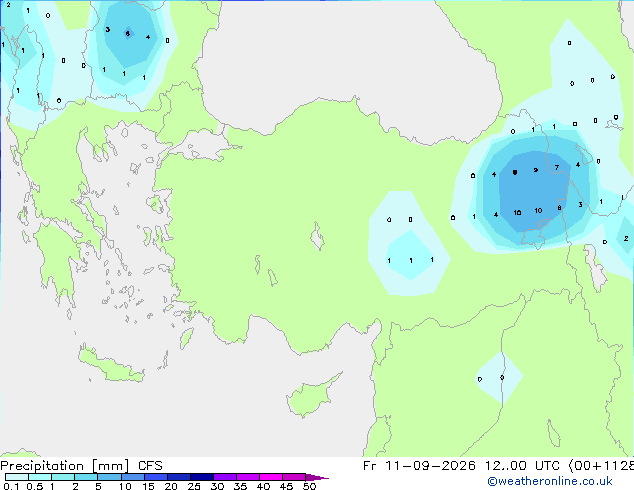The width and height of the screenshot is (634, 490).
Task: Pick the 15–20 mm legend color swatch
Action: pyautogui.click(x=155, y=477)
